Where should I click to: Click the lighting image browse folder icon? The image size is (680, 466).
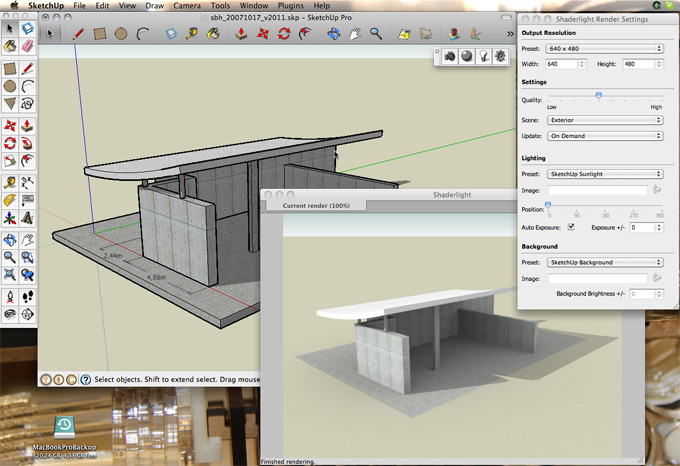657,189
